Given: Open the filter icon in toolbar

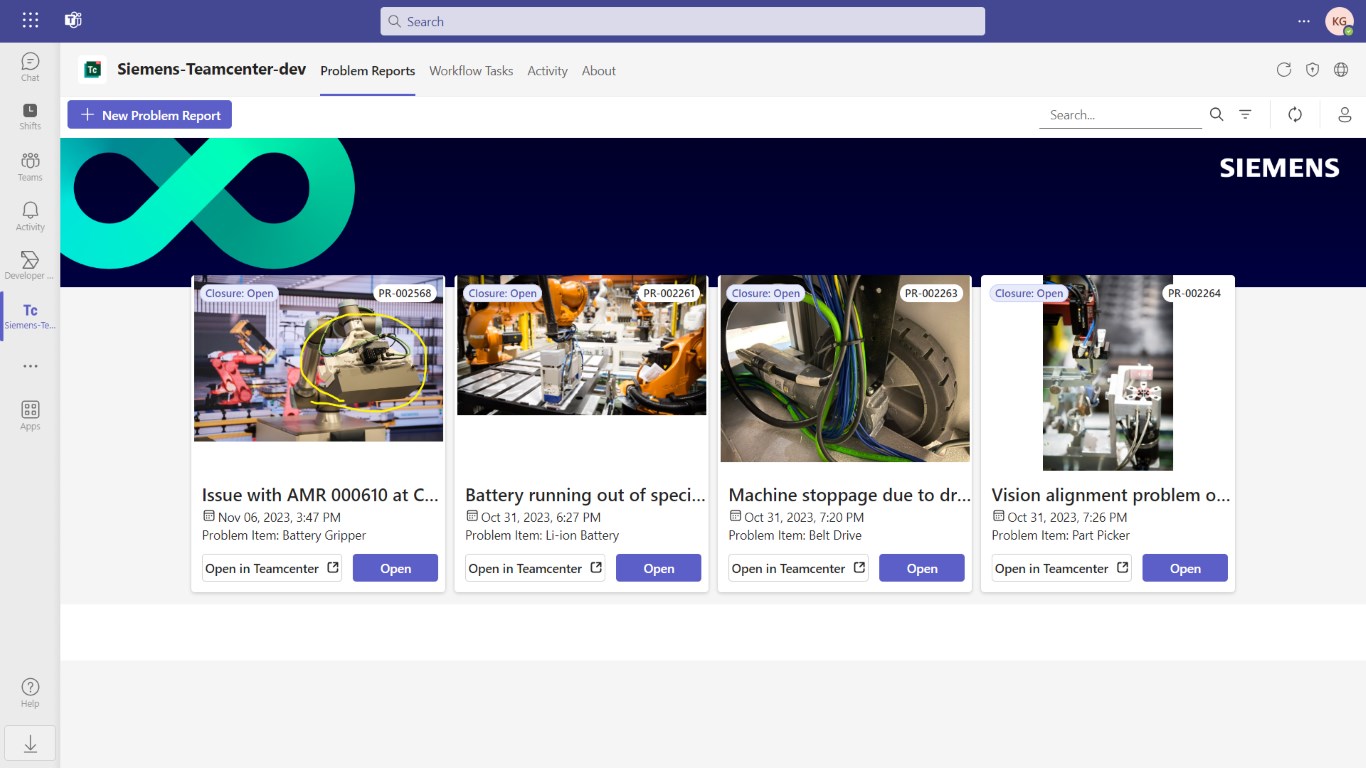Looking at the screenshot, I should point(1245,115).
